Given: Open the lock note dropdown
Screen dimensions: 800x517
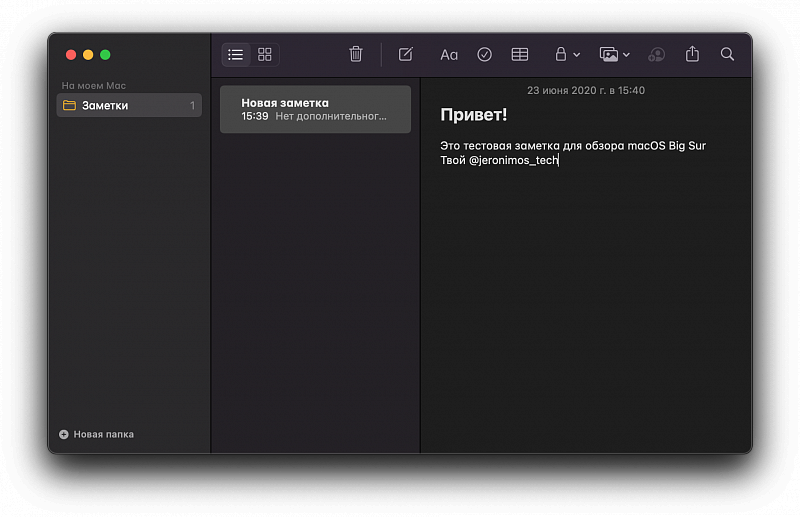Looking at the screenshot, I should click(567, 54).
